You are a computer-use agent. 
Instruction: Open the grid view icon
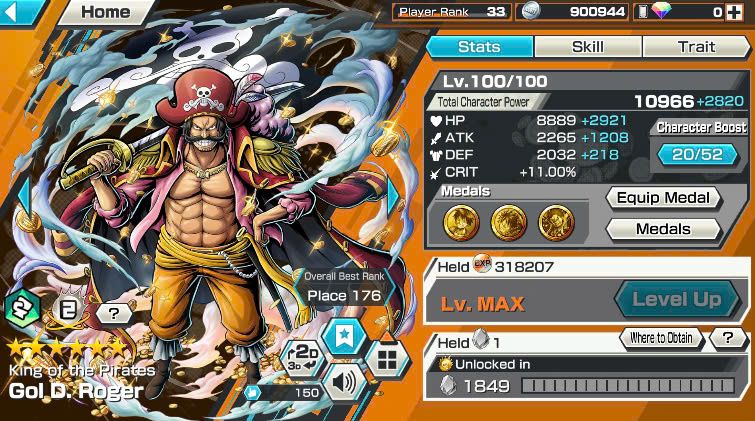pos(387,359)
